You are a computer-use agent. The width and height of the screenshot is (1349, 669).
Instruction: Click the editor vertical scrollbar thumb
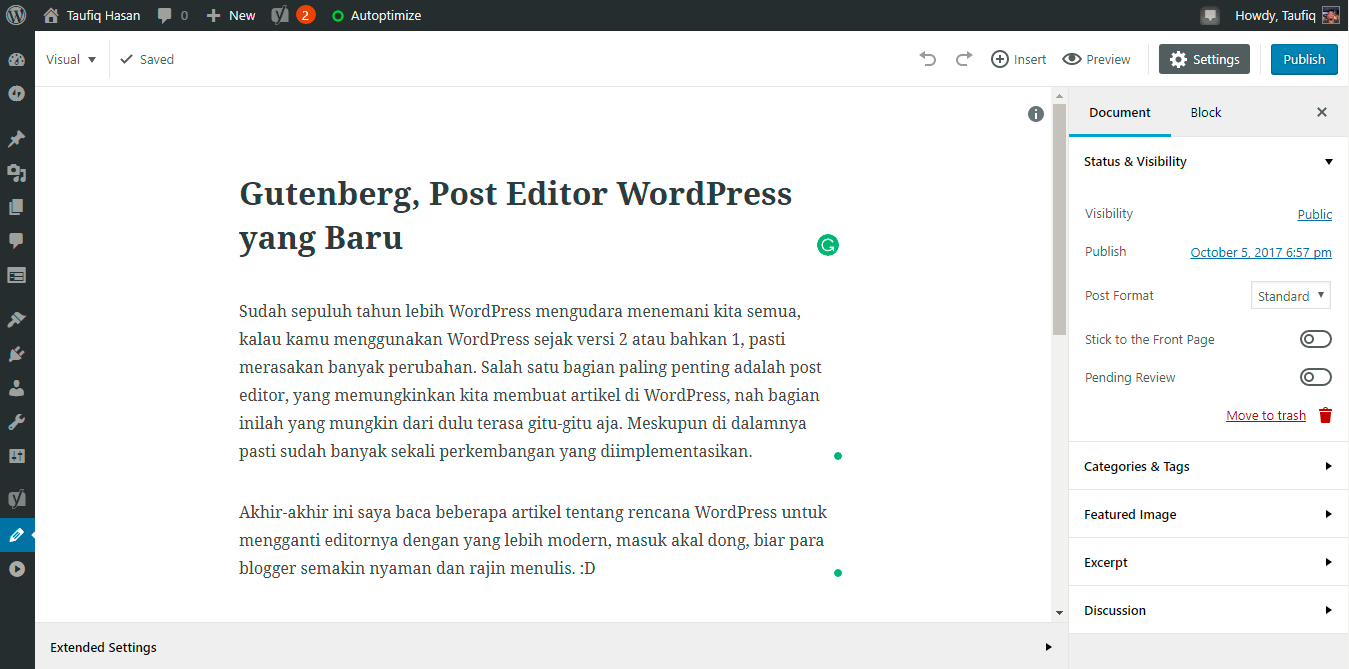click(x=1059, y=219)
